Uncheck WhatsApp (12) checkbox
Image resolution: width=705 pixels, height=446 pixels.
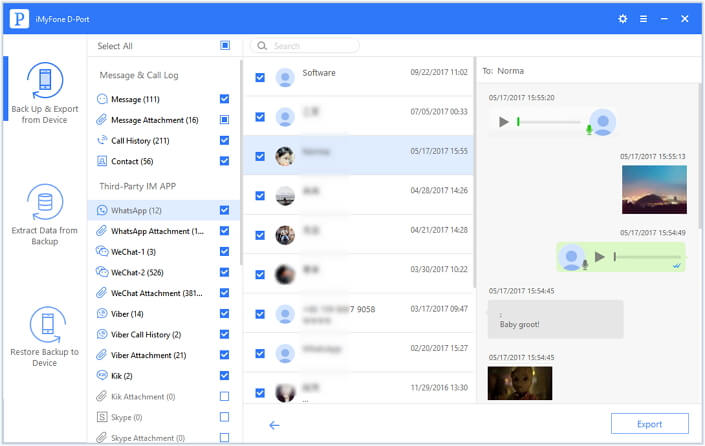pos(224,210)
